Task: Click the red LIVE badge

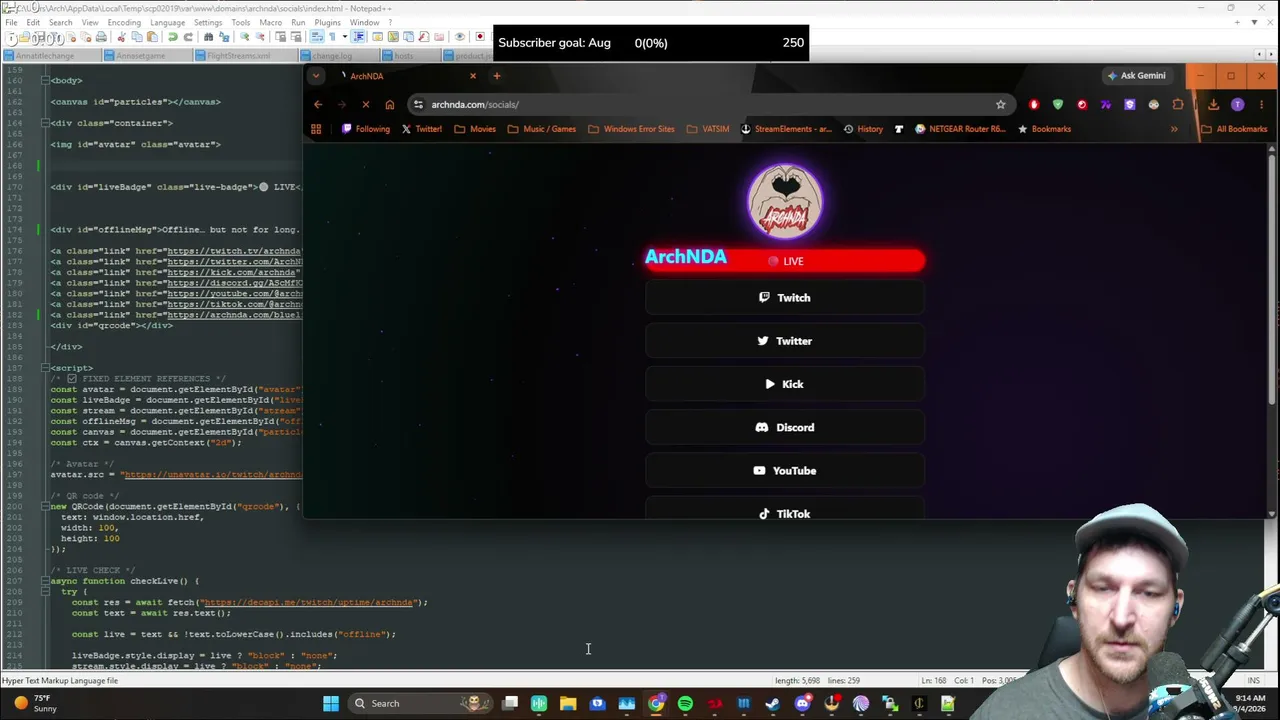Action: click(785, 261)
